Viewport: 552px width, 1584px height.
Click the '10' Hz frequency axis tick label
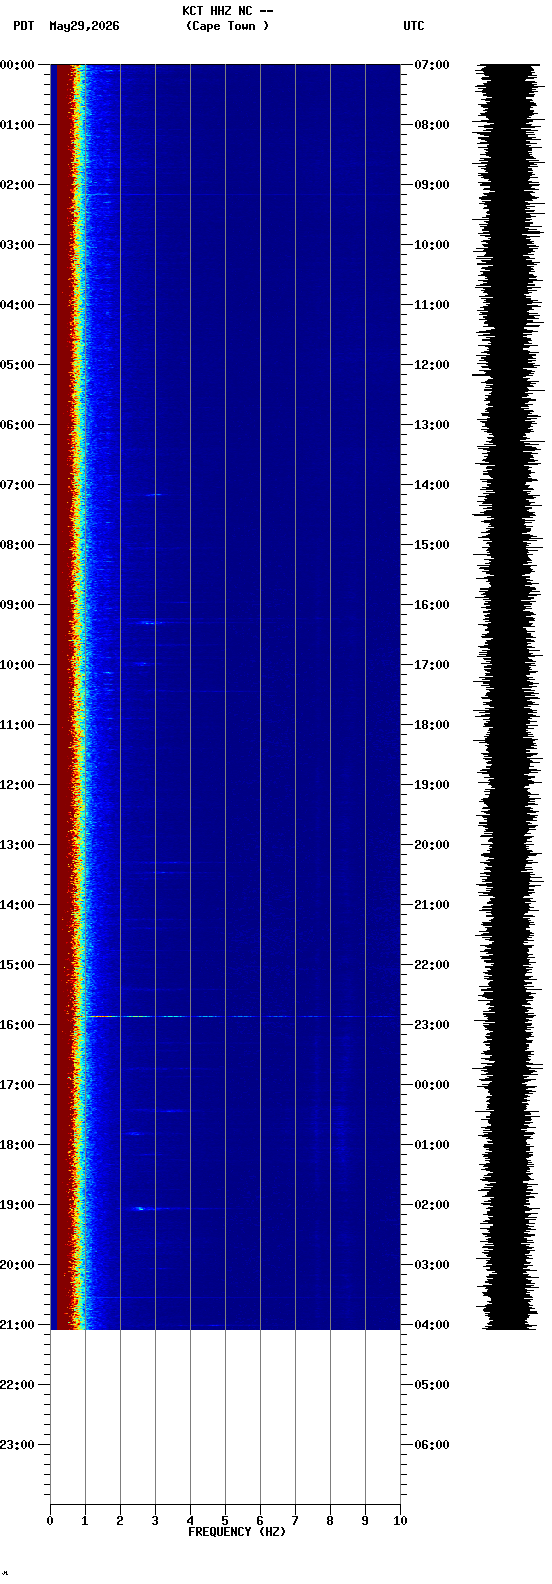pos(400,1521)
